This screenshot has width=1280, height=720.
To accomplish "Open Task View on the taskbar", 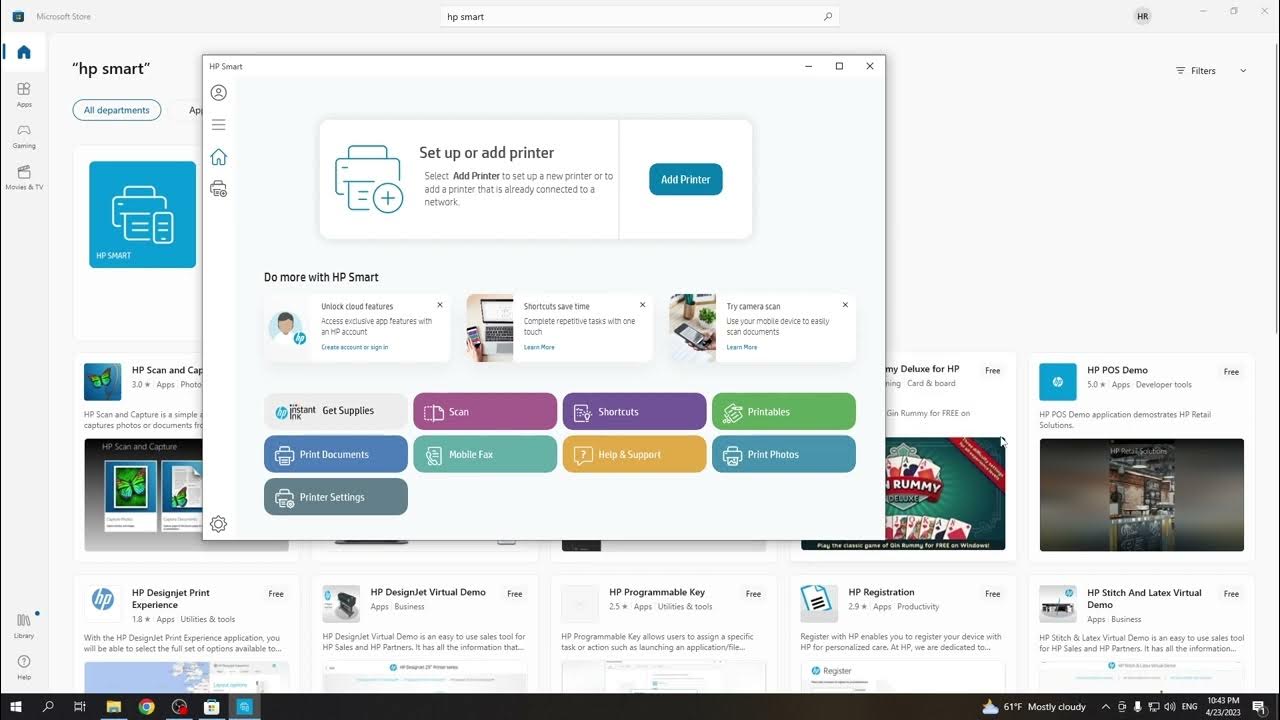I will (x=80, y=706).
